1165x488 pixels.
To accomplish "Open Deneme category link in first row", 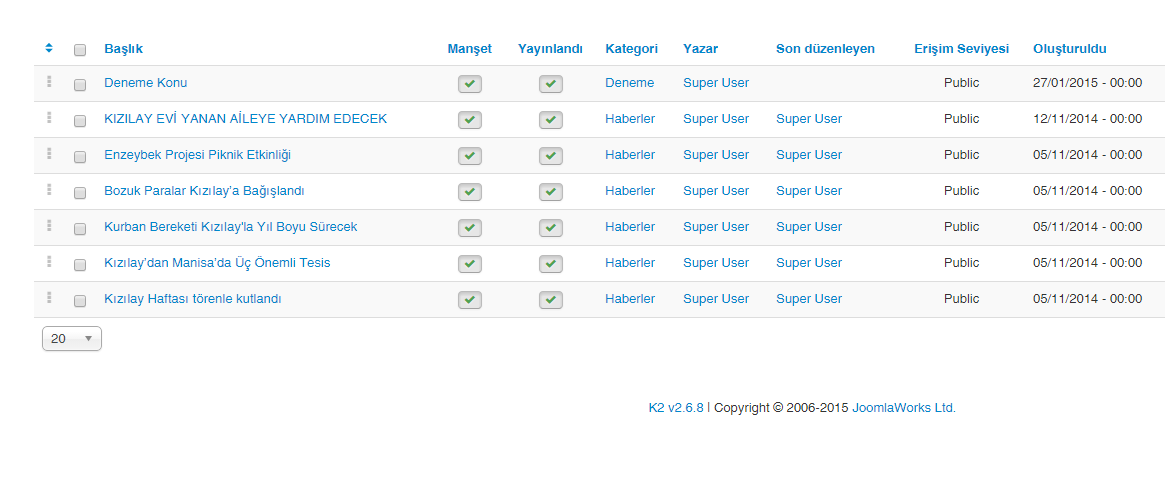I will (x=629, y=83).
